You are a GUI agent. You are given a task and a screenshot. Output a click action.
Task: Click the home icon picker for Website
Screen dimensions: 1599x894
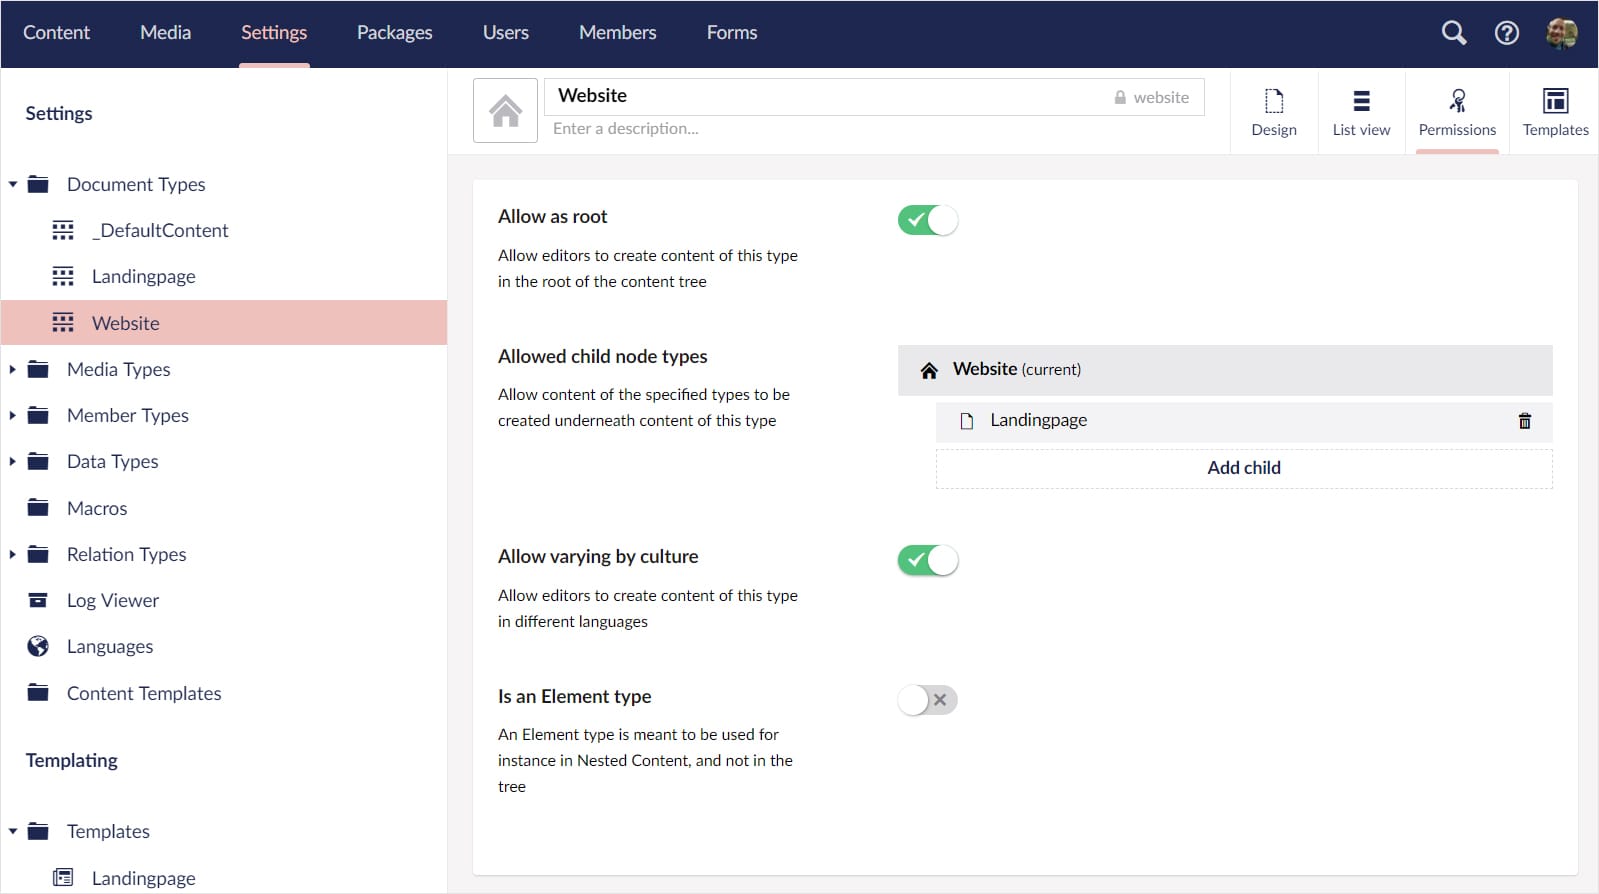point(505,111)
